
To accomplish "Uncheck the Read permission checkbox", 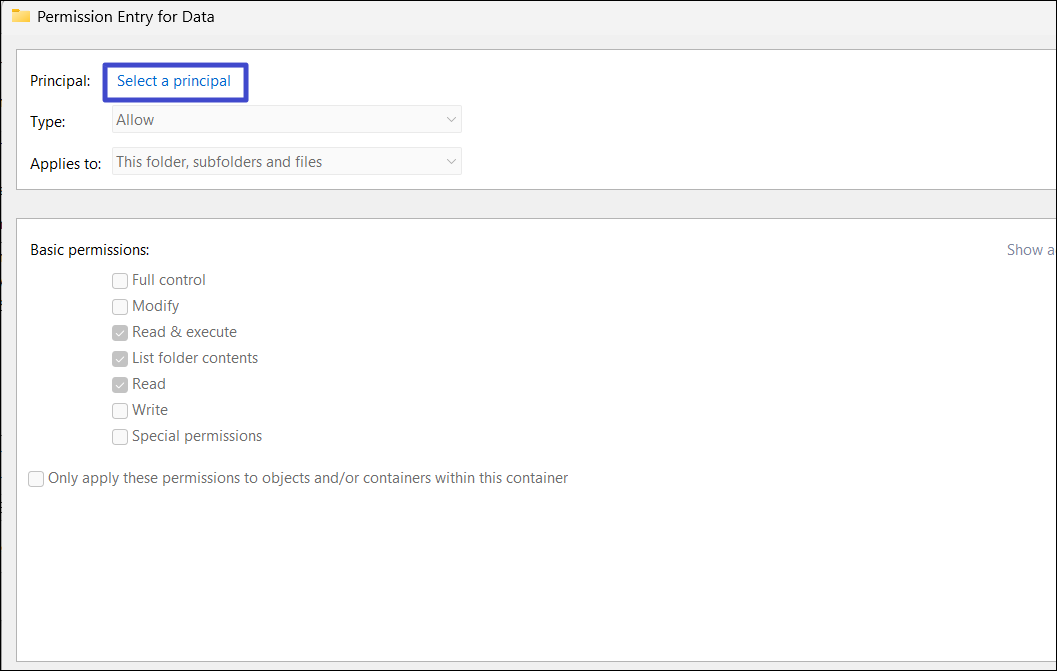I will point(120,385).
